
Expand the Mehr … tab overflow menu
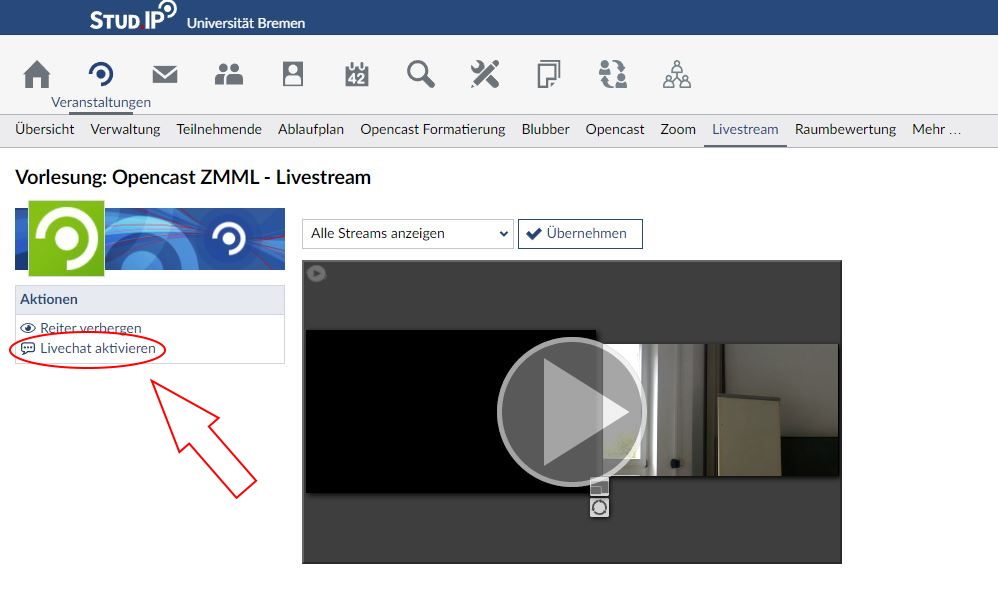(936, 129)
